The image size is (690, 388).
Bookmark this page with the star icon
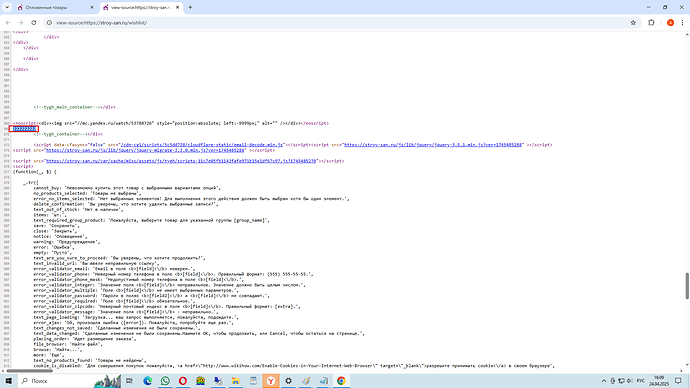[633, 22]
